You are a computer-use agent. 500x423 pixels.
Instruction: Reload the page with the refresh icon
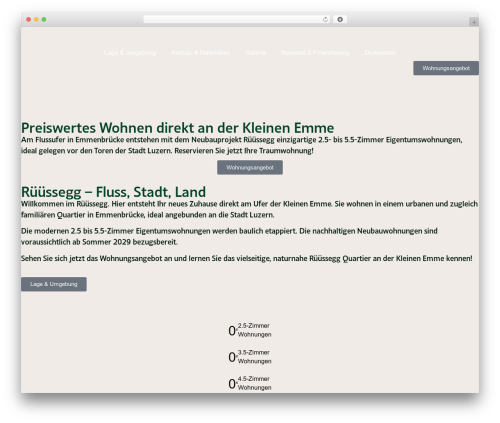click(x=325, y=19)
